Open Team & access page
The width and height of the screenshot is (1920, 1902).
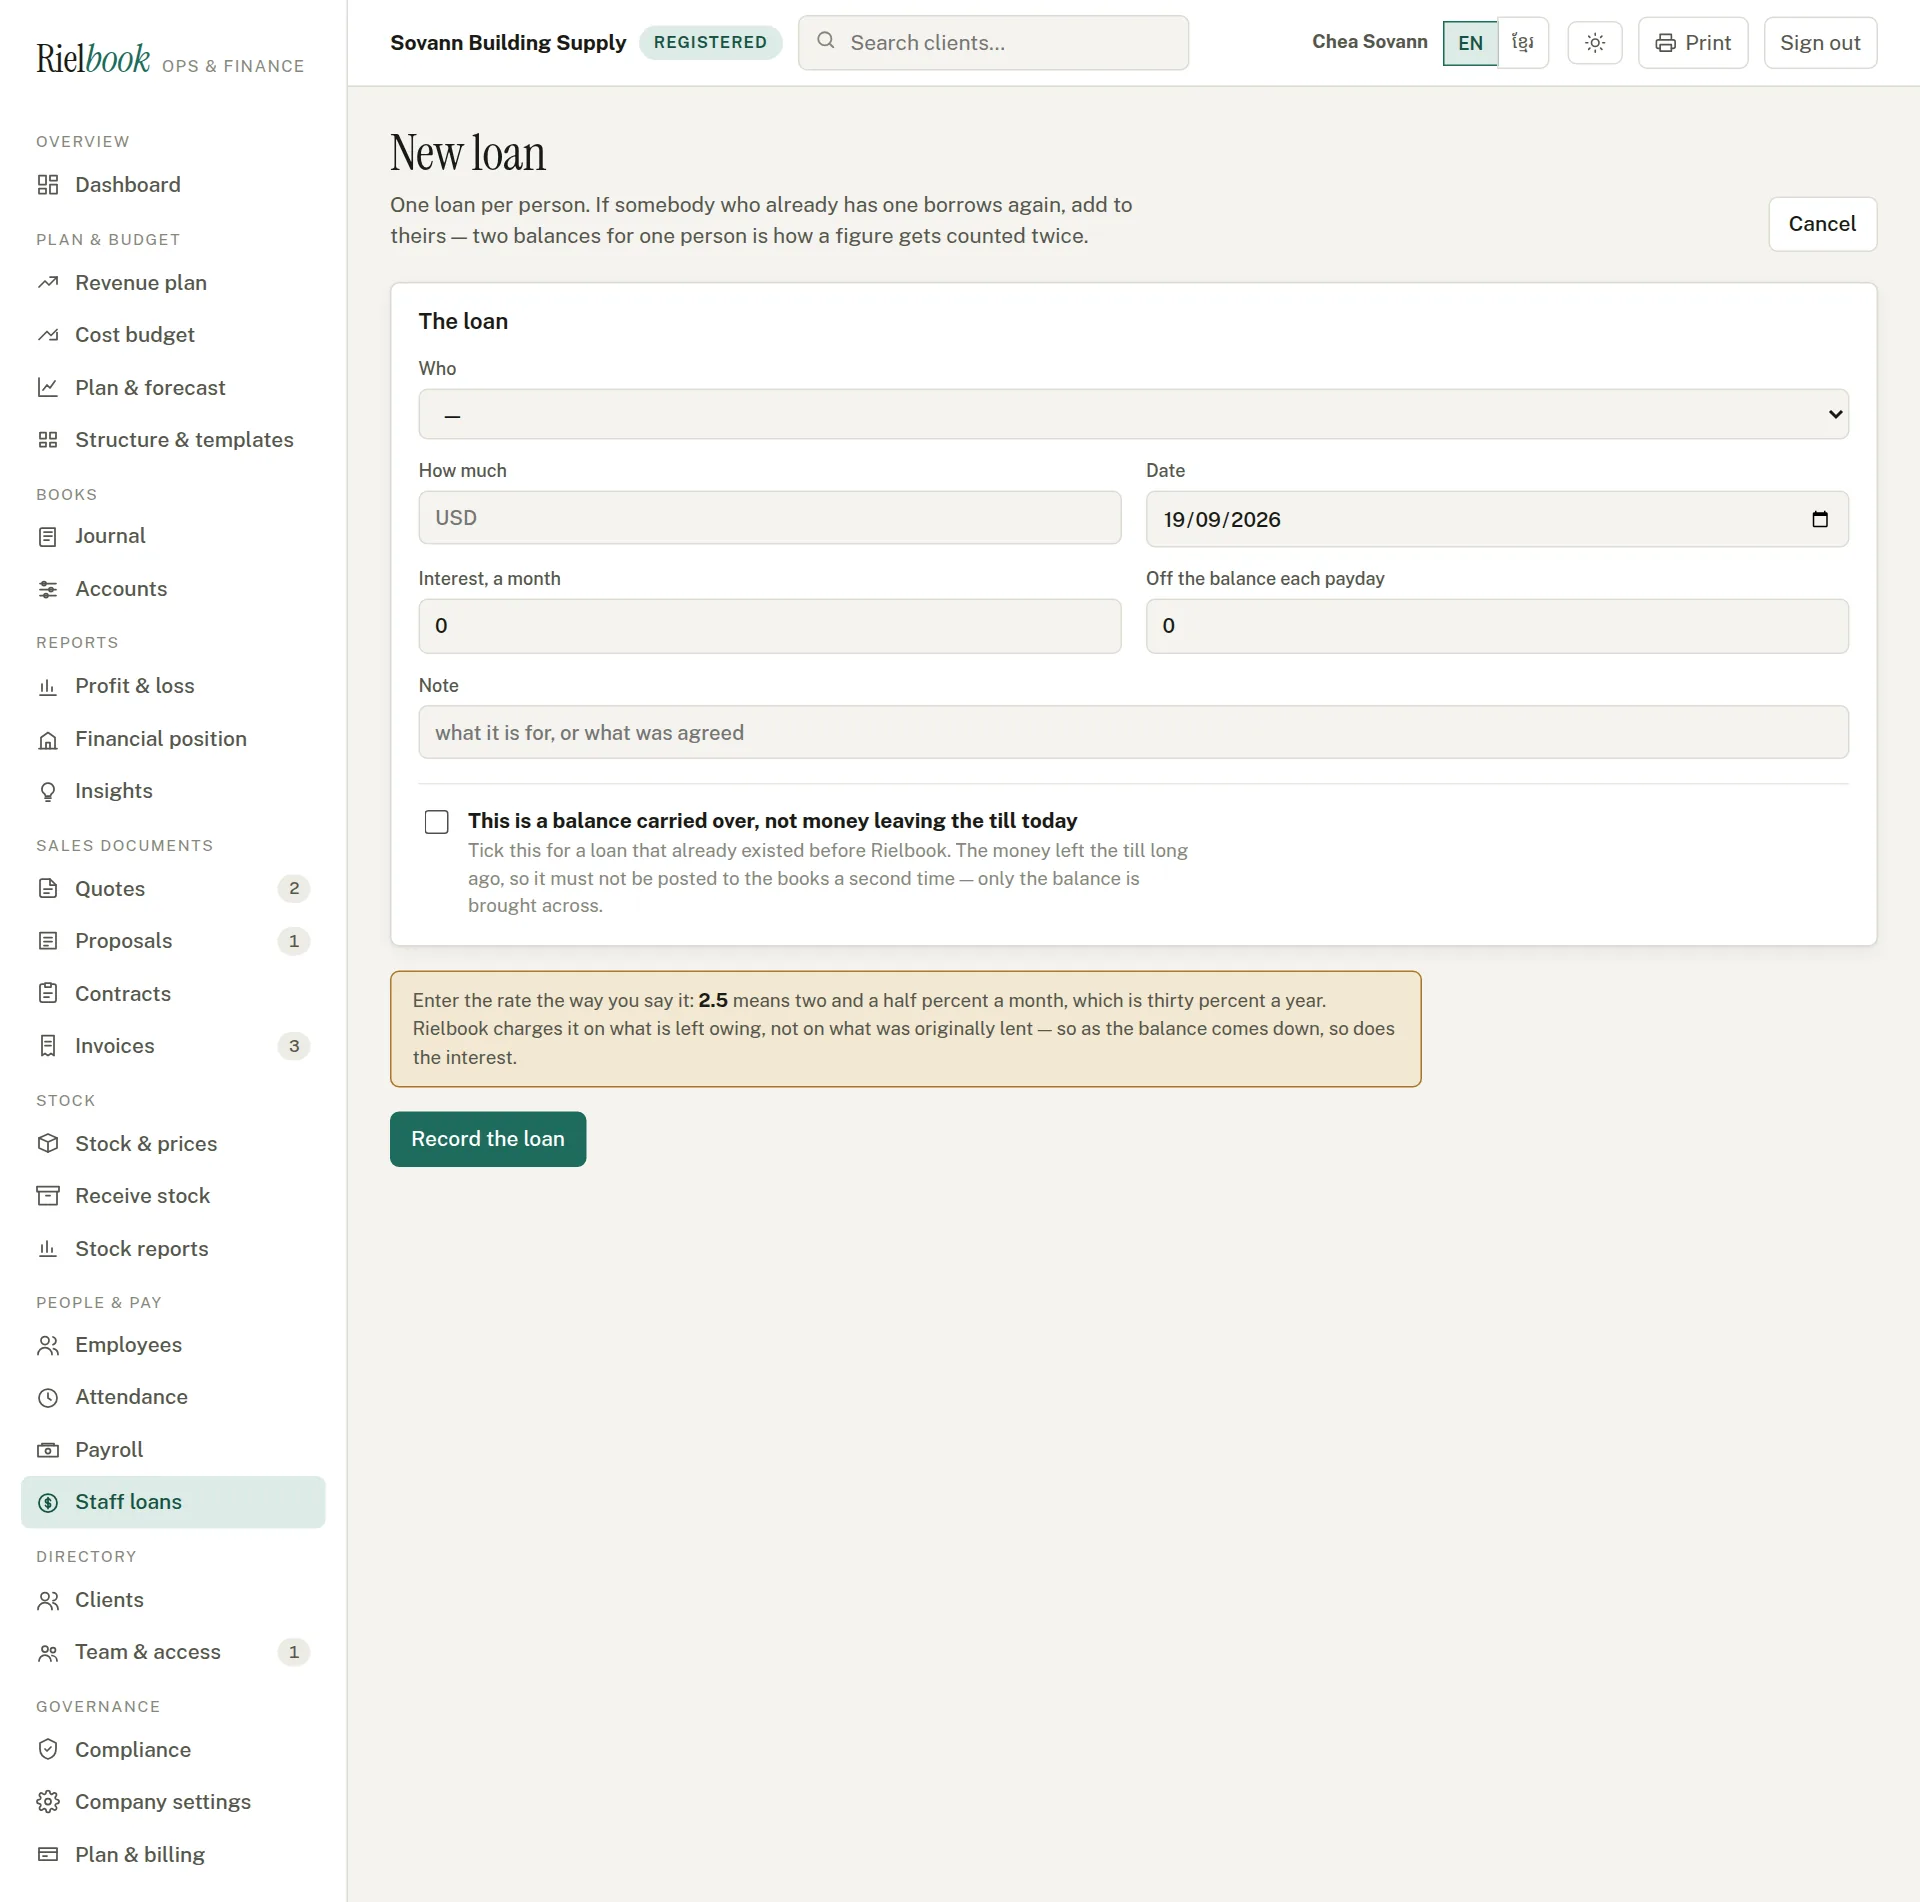173,1652
